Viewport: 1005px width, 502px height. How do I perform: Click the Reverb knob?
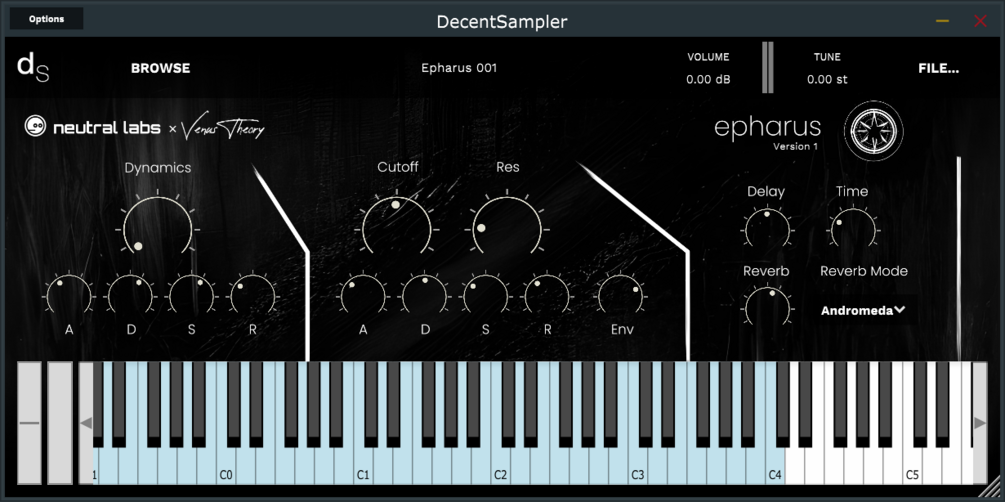coord(766,306)
